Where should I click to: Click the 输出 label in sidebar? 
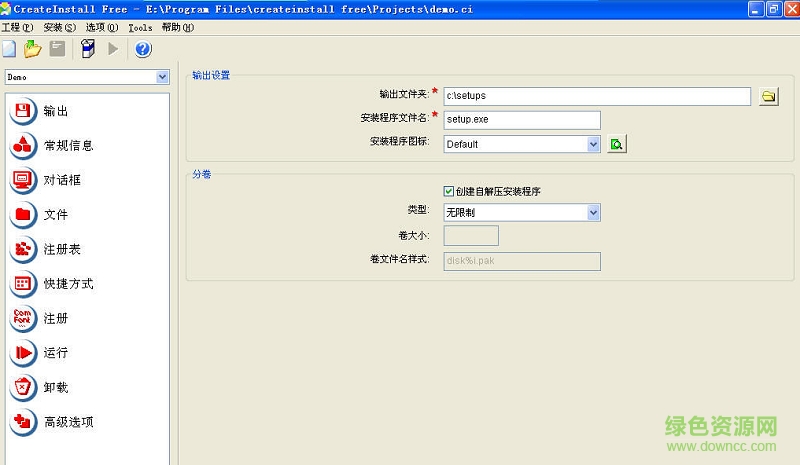click(x=56, y=111)
